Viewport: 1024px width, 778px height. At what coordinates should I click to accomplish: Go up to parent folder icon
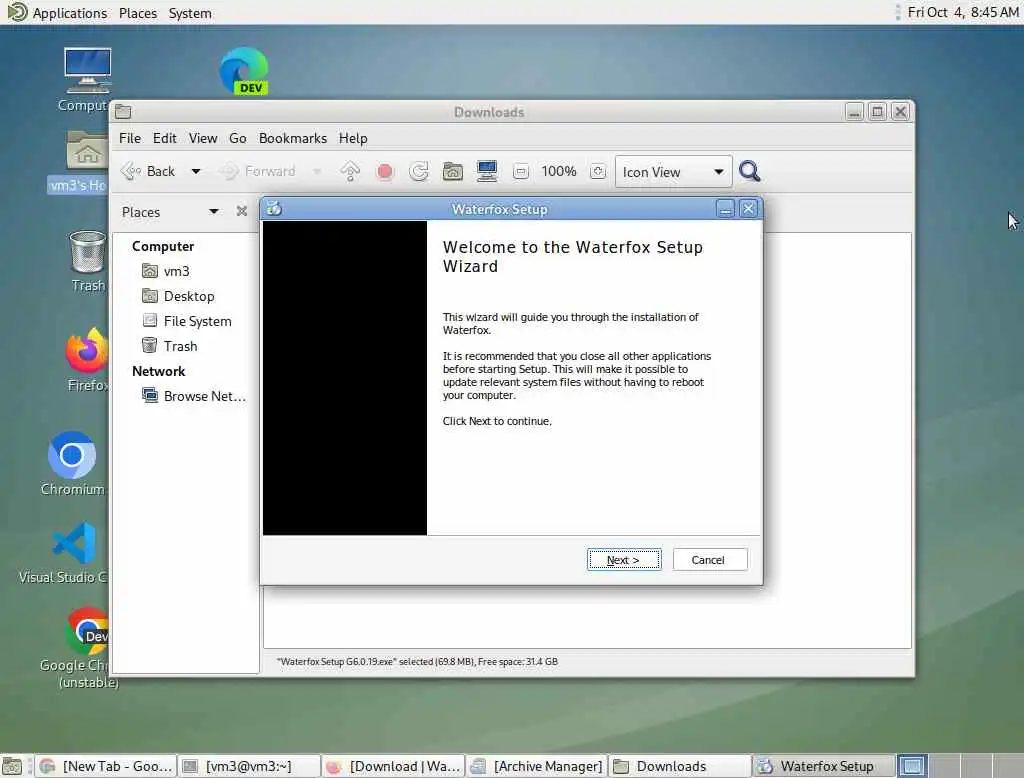[x=350, y=171]
